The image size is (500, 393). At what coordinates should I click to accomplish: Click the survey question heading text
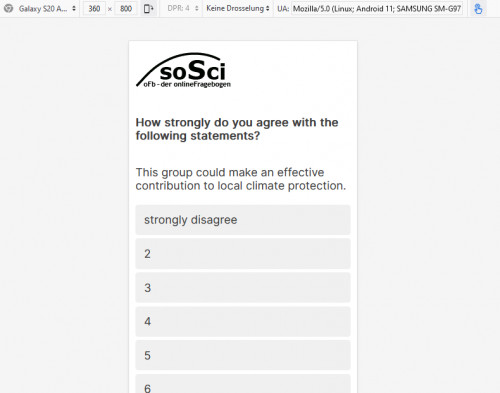(x=237, y=129)
